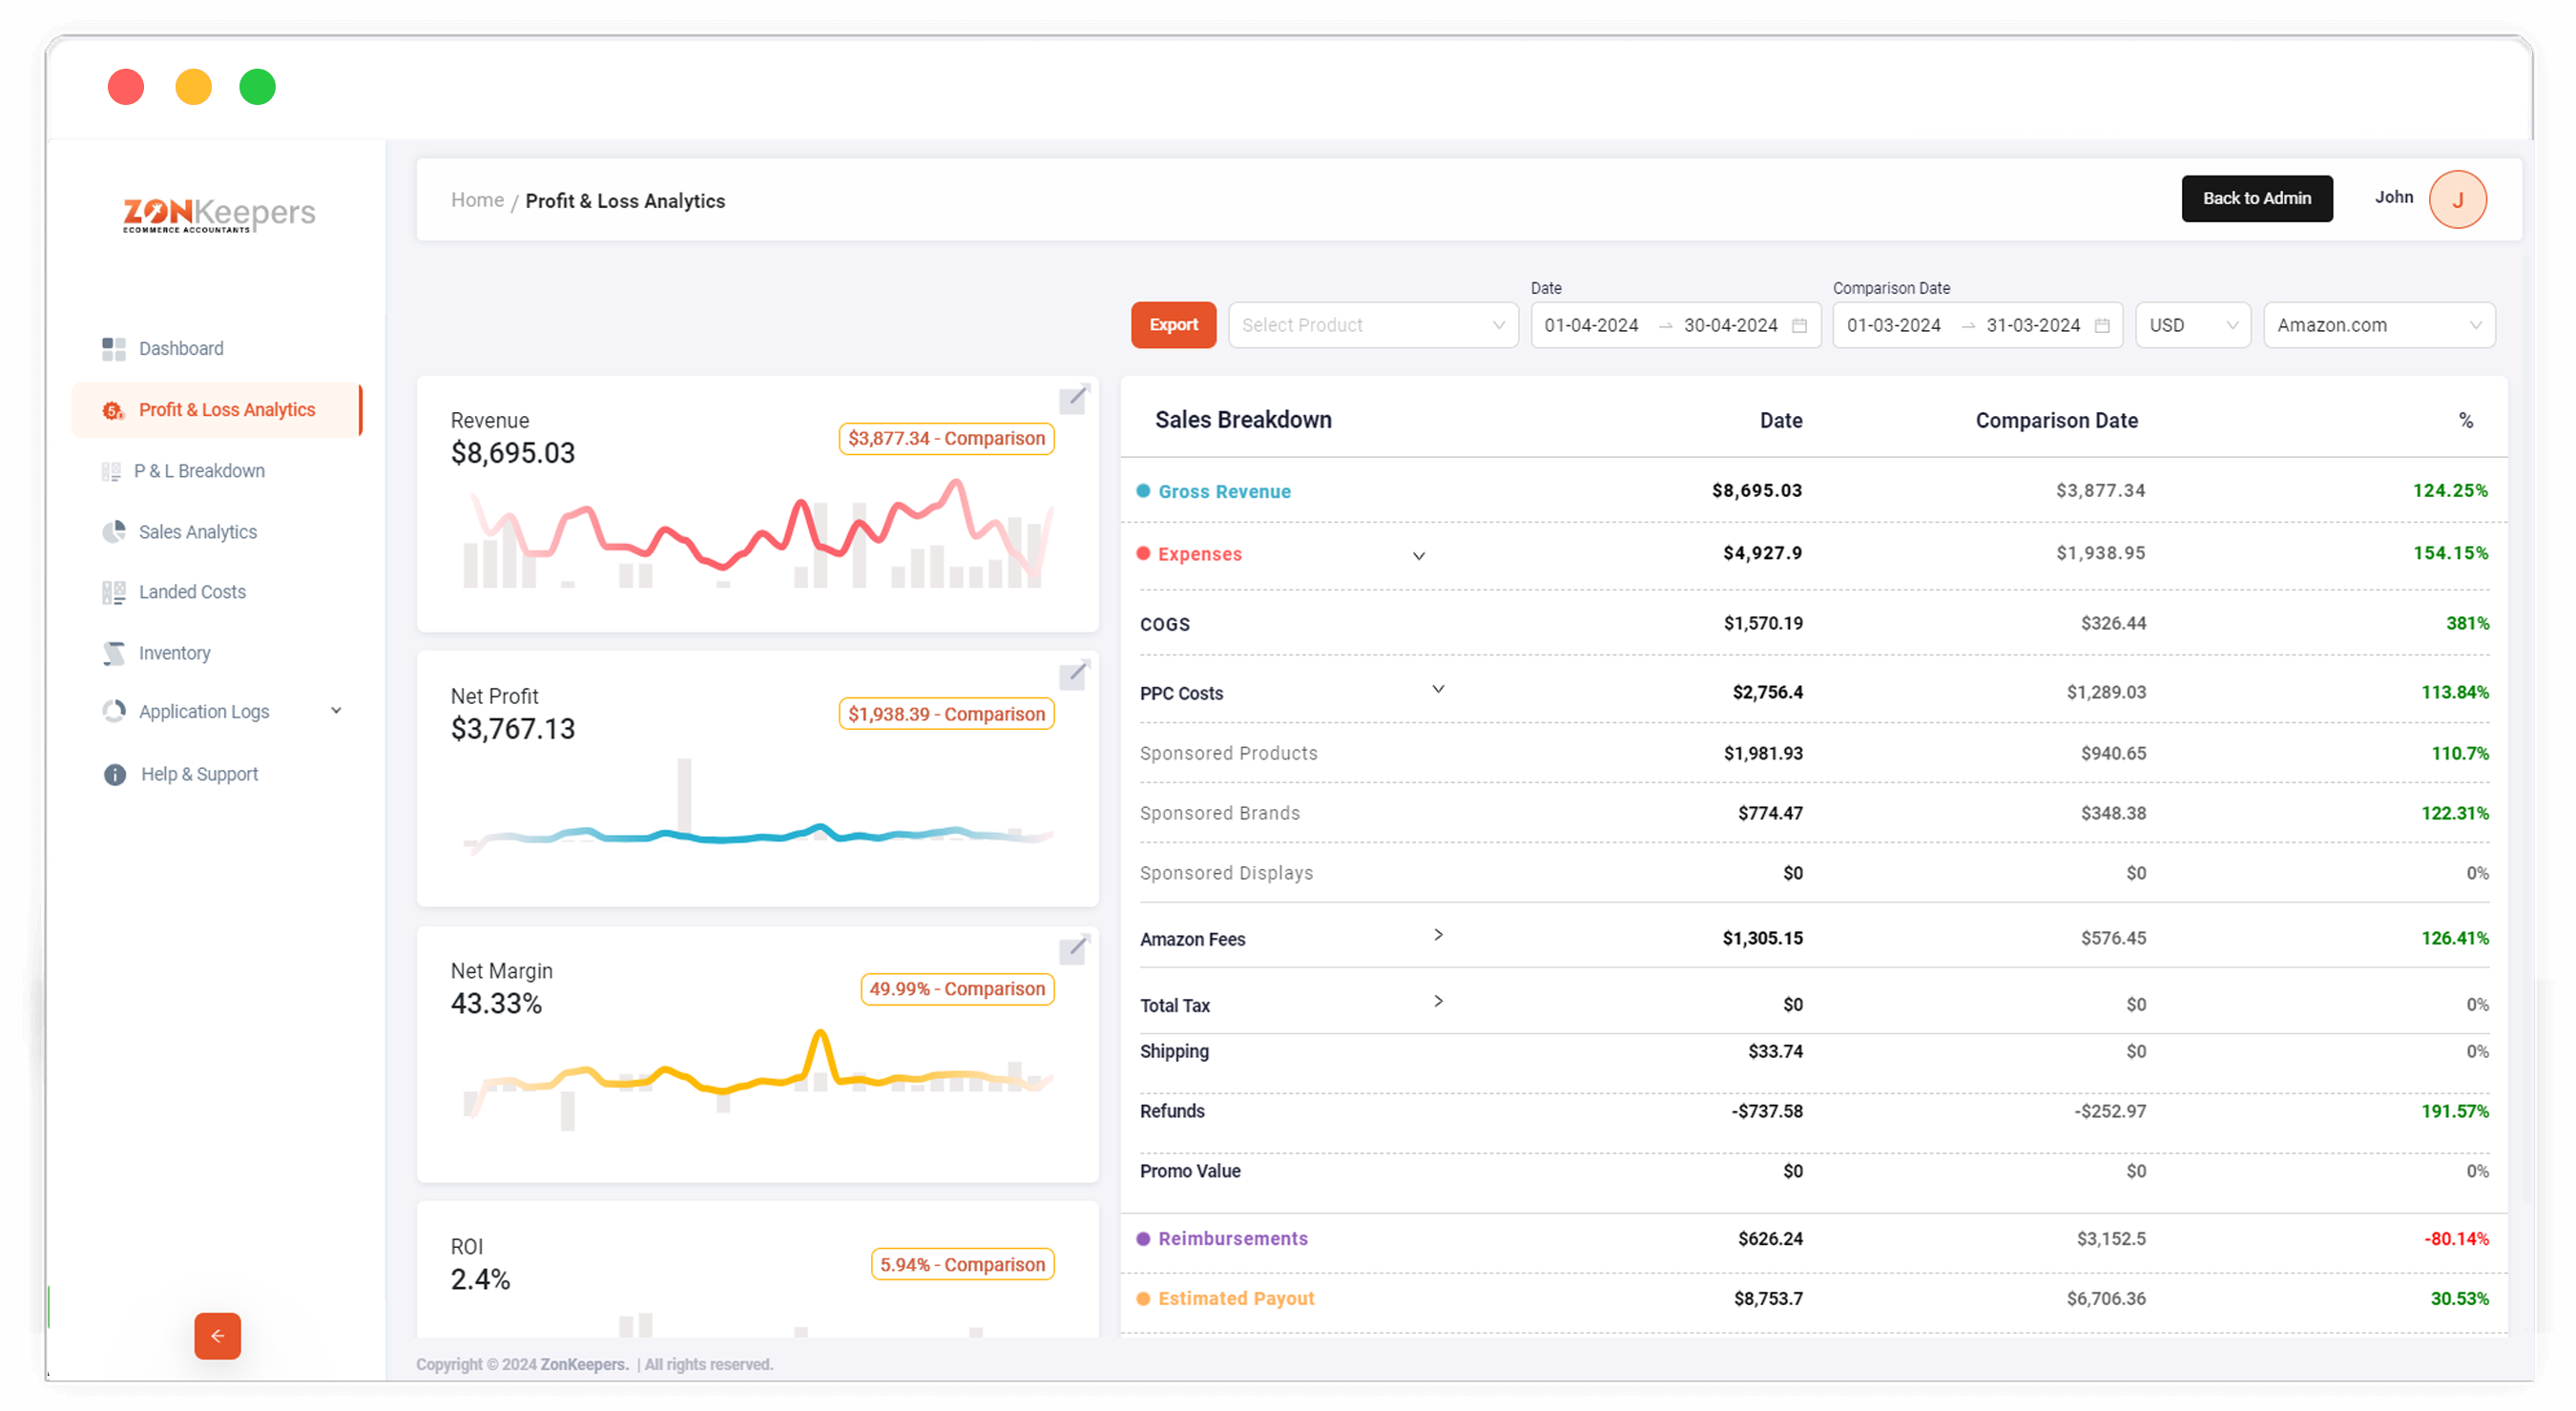
Task: Click edit pencil icon on Net Margin card
Action: coord(1074,949)
